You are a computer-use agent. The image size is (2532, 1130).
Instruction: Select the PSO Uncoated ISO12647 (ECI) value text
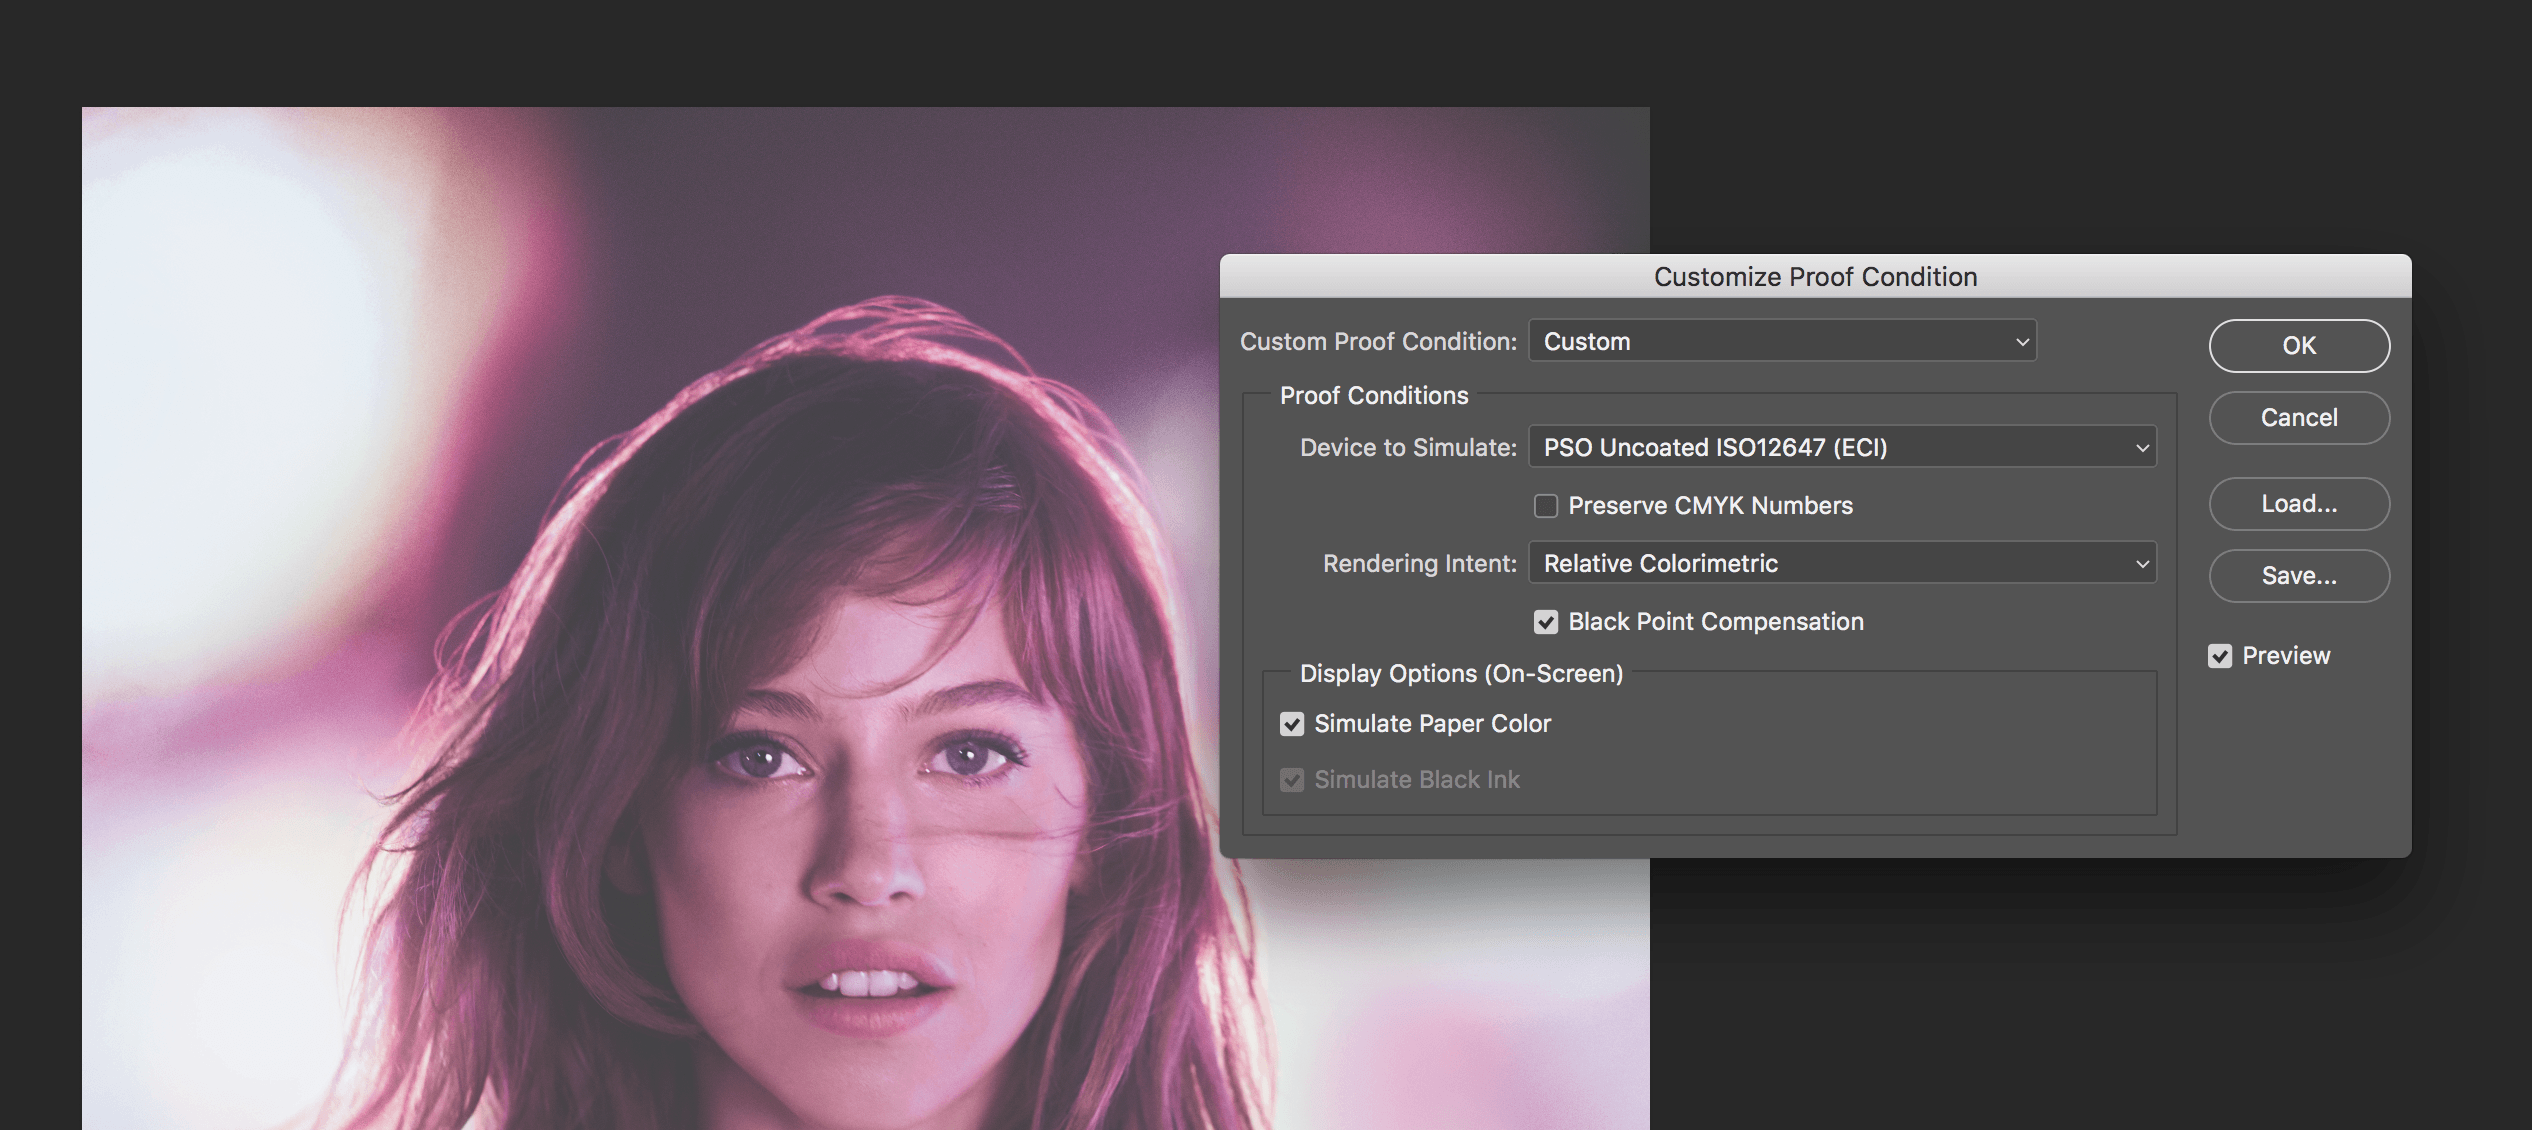click(x=1714, y=447)
